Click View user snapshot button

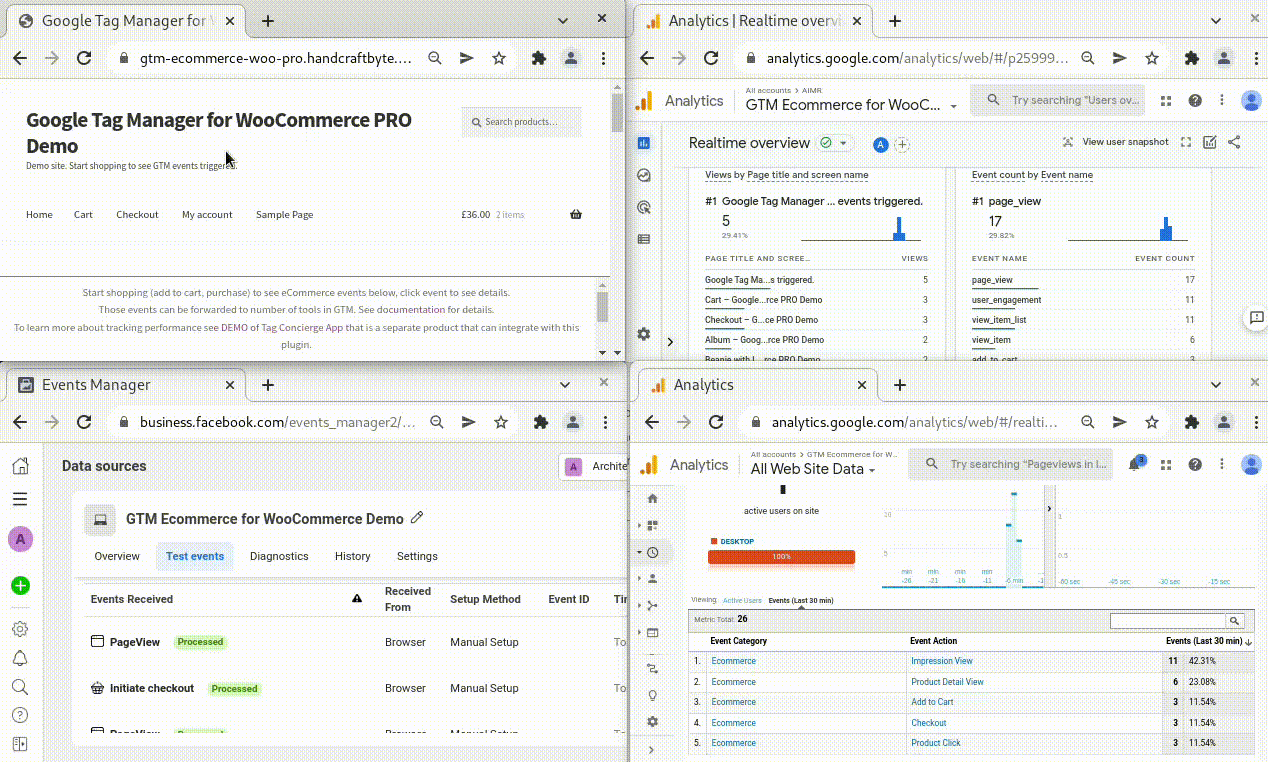pos(1116,142)
